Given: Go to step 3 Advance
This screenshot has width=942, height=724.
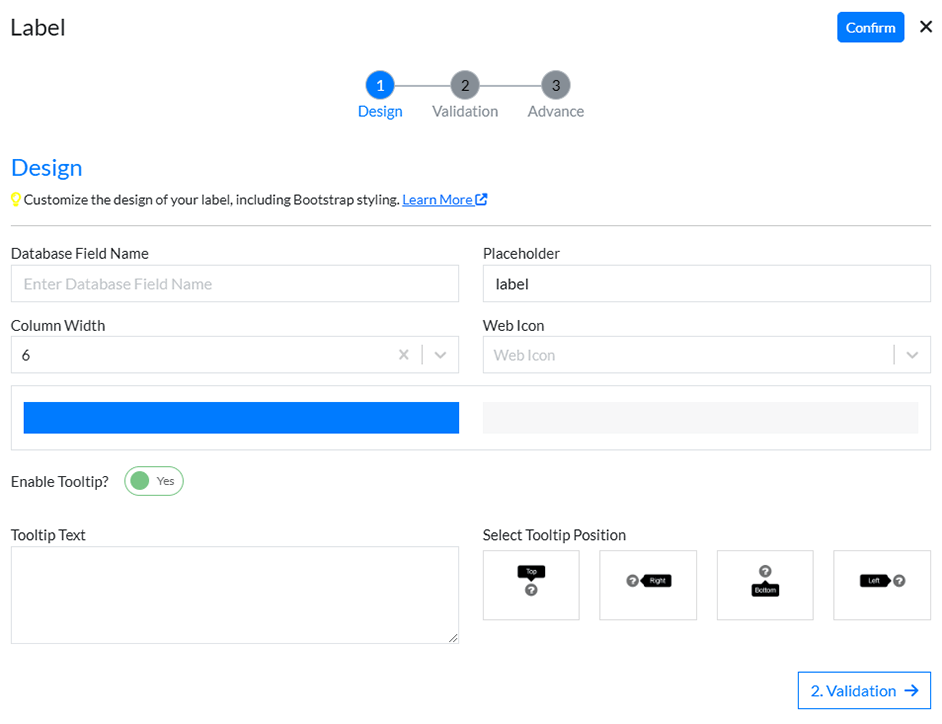Looking at the screenshot, I should pos(556,86).
